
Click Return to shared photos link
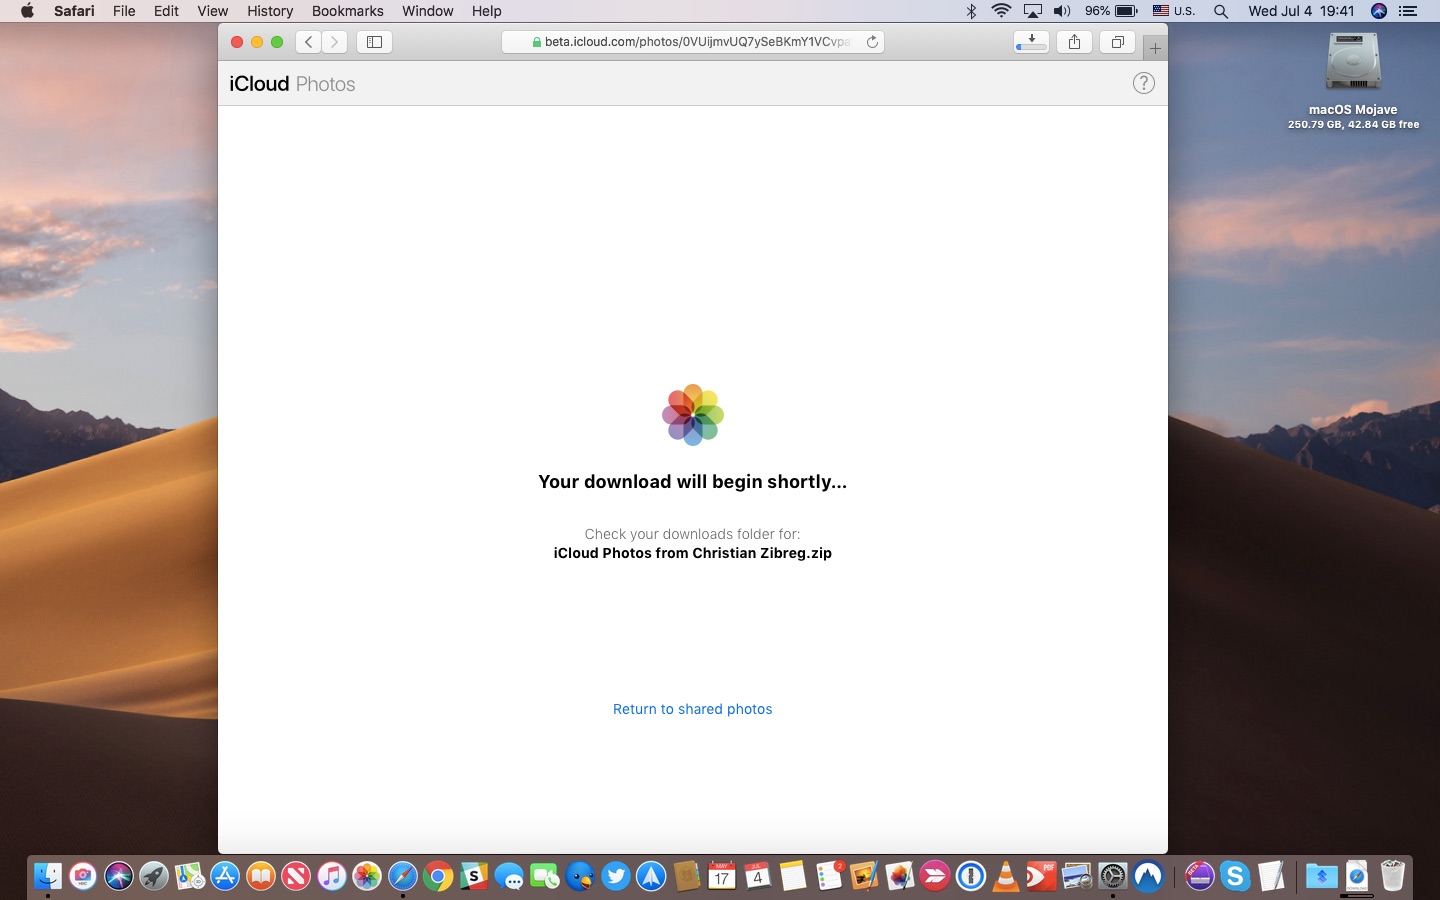click(692, 709)
